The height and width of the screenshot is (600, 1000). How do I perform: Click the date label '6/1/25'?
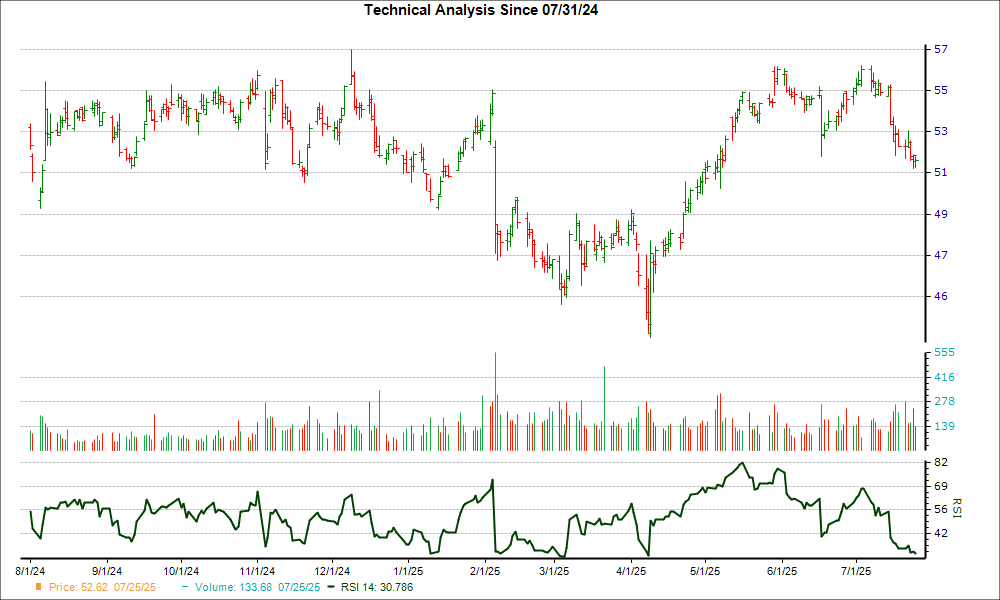click(781, 571)
